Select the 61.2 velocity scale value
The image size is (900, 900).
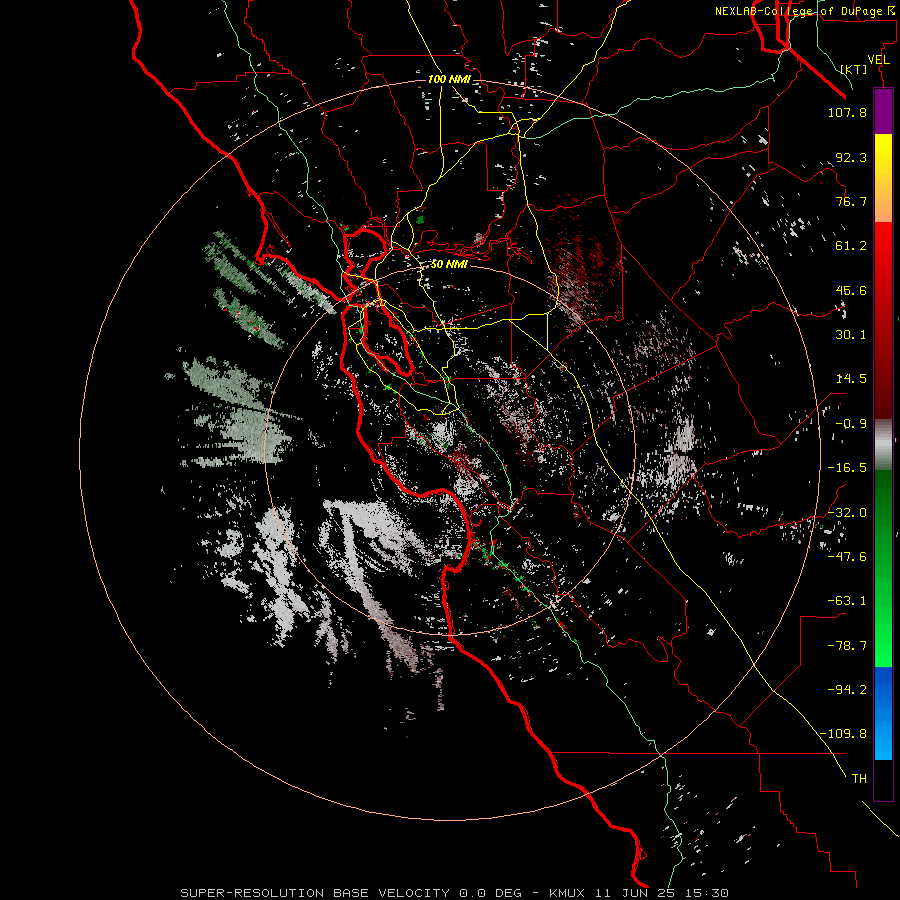pos(851,246)
